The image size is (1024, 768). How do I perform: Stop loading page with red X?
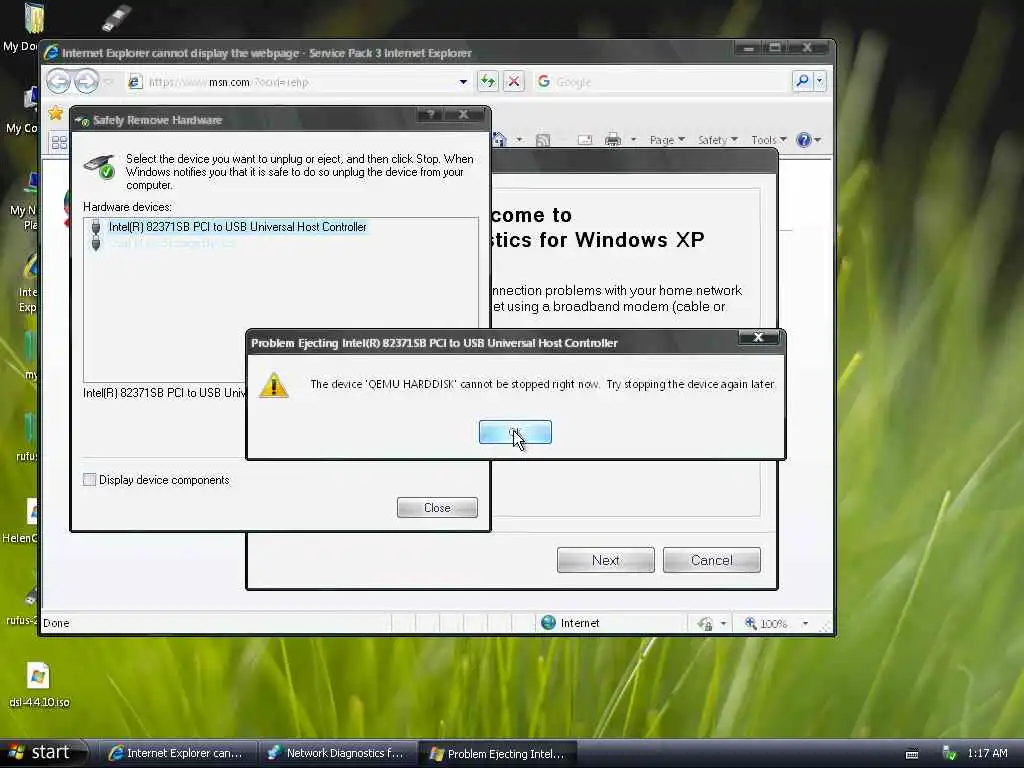point(514,82)
